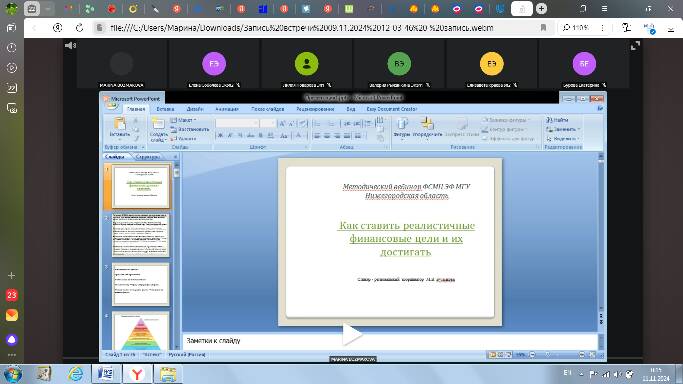The height and width of the screenshot is (384, 683).
Task: Click the Русский language indicator in status bar
Action: pos(187,355)
